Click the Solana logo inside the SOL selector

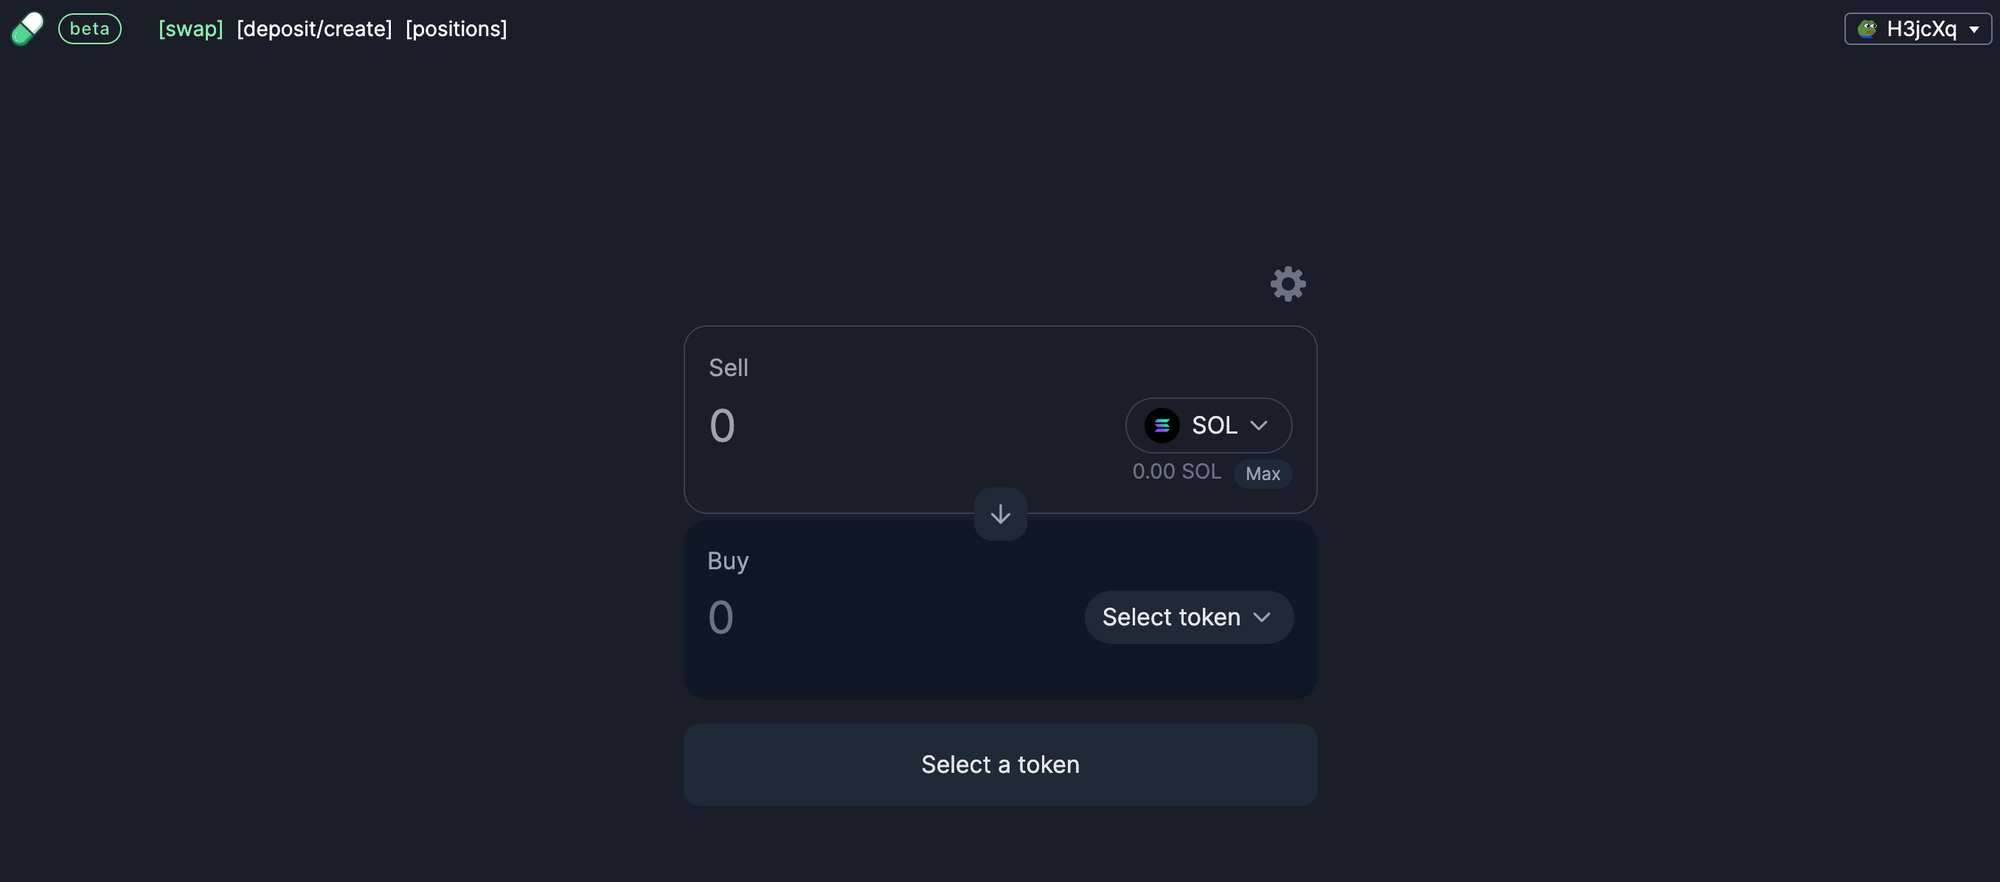click(x=1162, y=425)
